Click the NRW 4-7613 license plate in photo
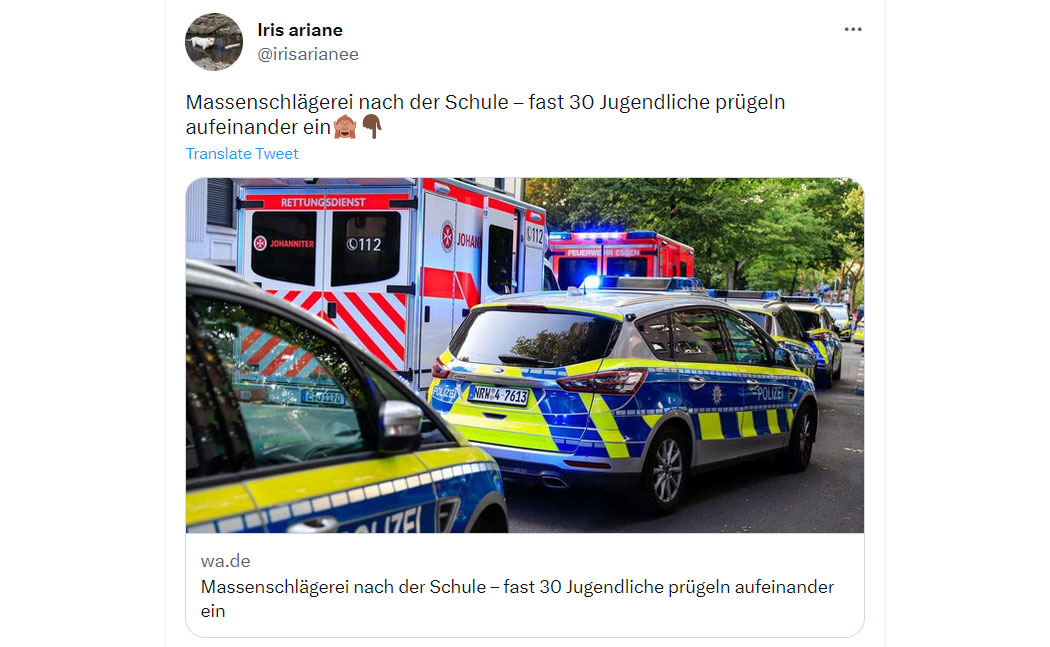 499,395
